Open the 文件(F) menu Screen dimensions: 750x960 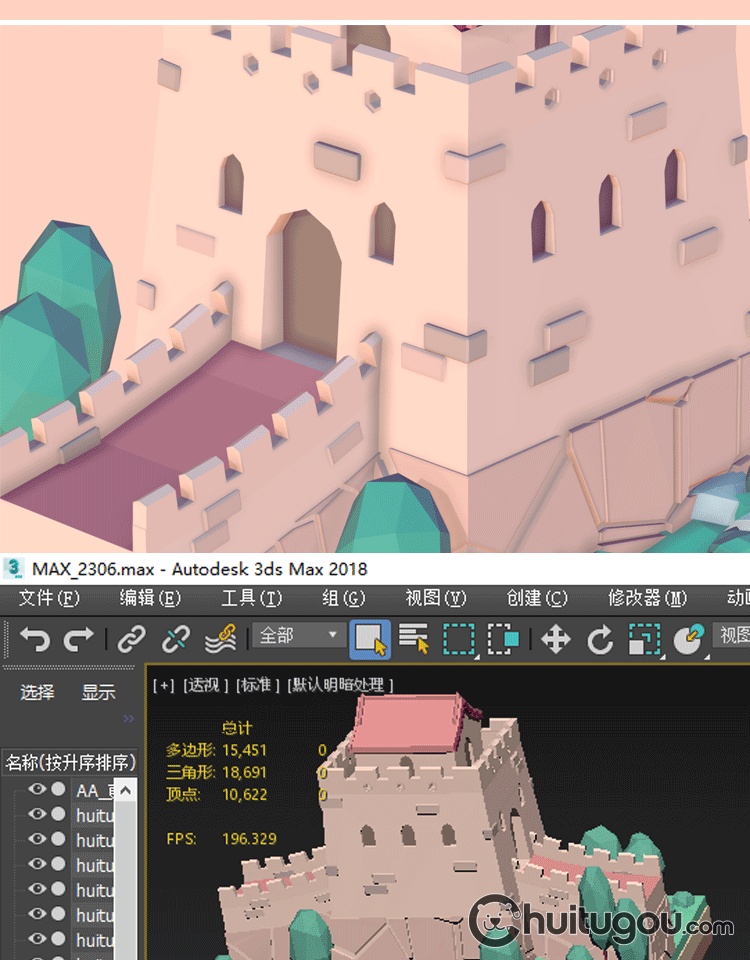(x=48, y=598)
